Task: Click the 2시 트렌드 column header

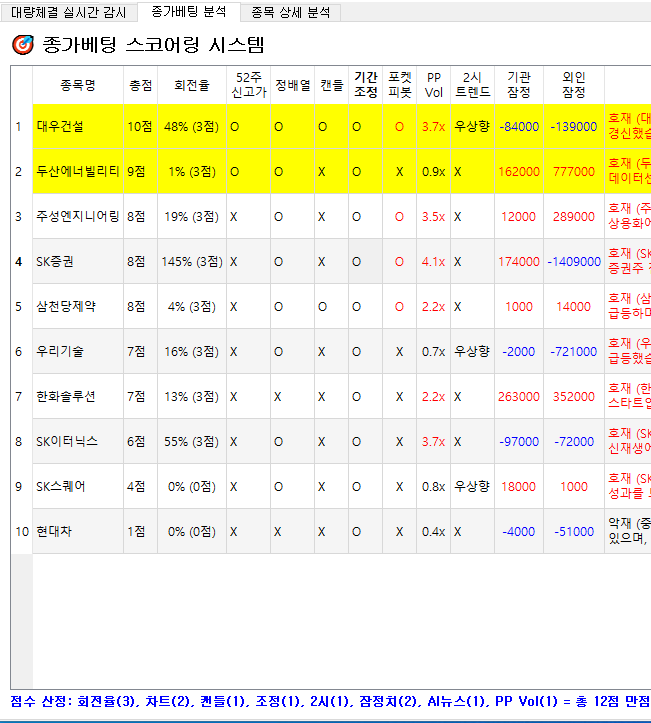Action: (x=473, y=85)
